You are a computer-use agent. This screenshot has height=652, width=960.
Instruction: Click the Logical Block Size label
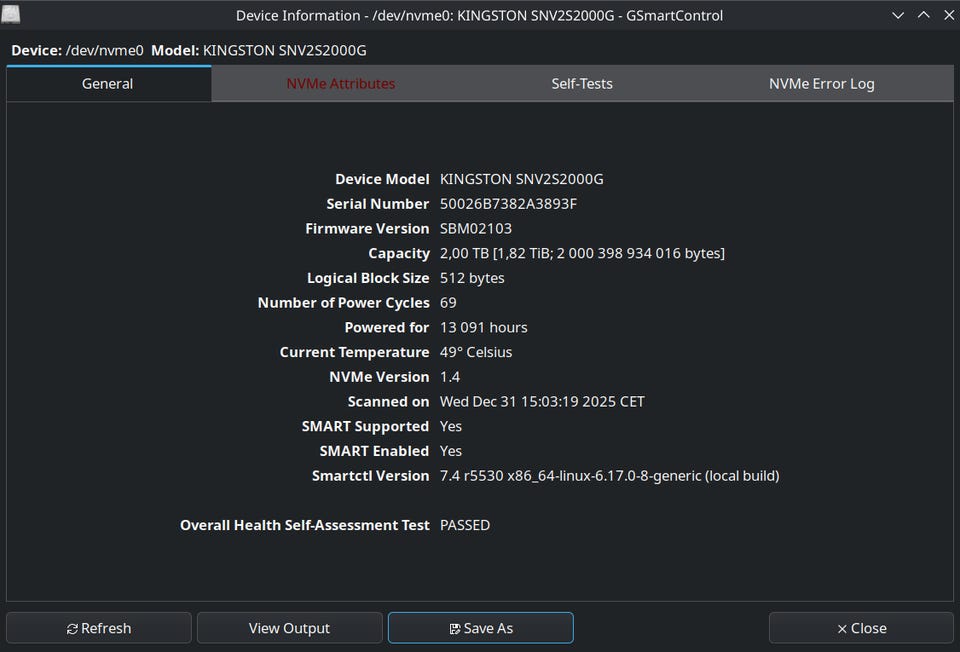pos(368,278)
